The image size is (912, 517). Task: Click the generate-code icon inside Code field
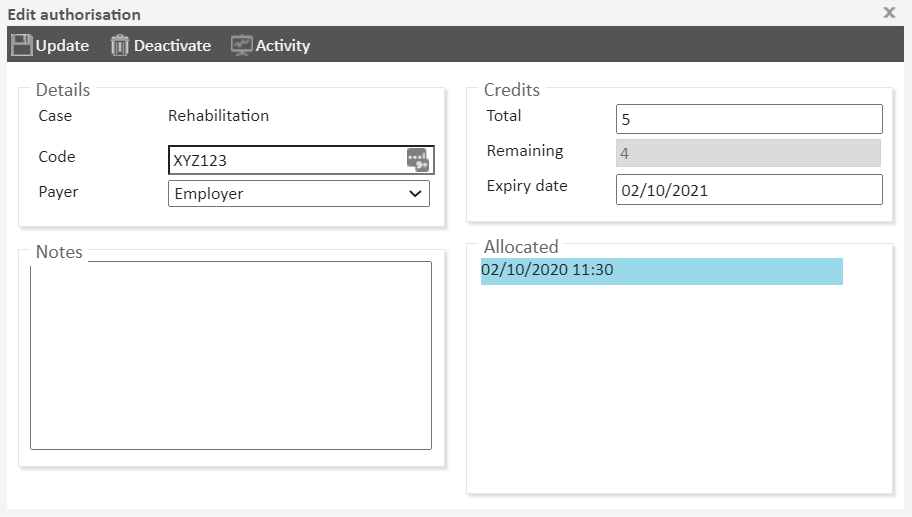[417, 160]
